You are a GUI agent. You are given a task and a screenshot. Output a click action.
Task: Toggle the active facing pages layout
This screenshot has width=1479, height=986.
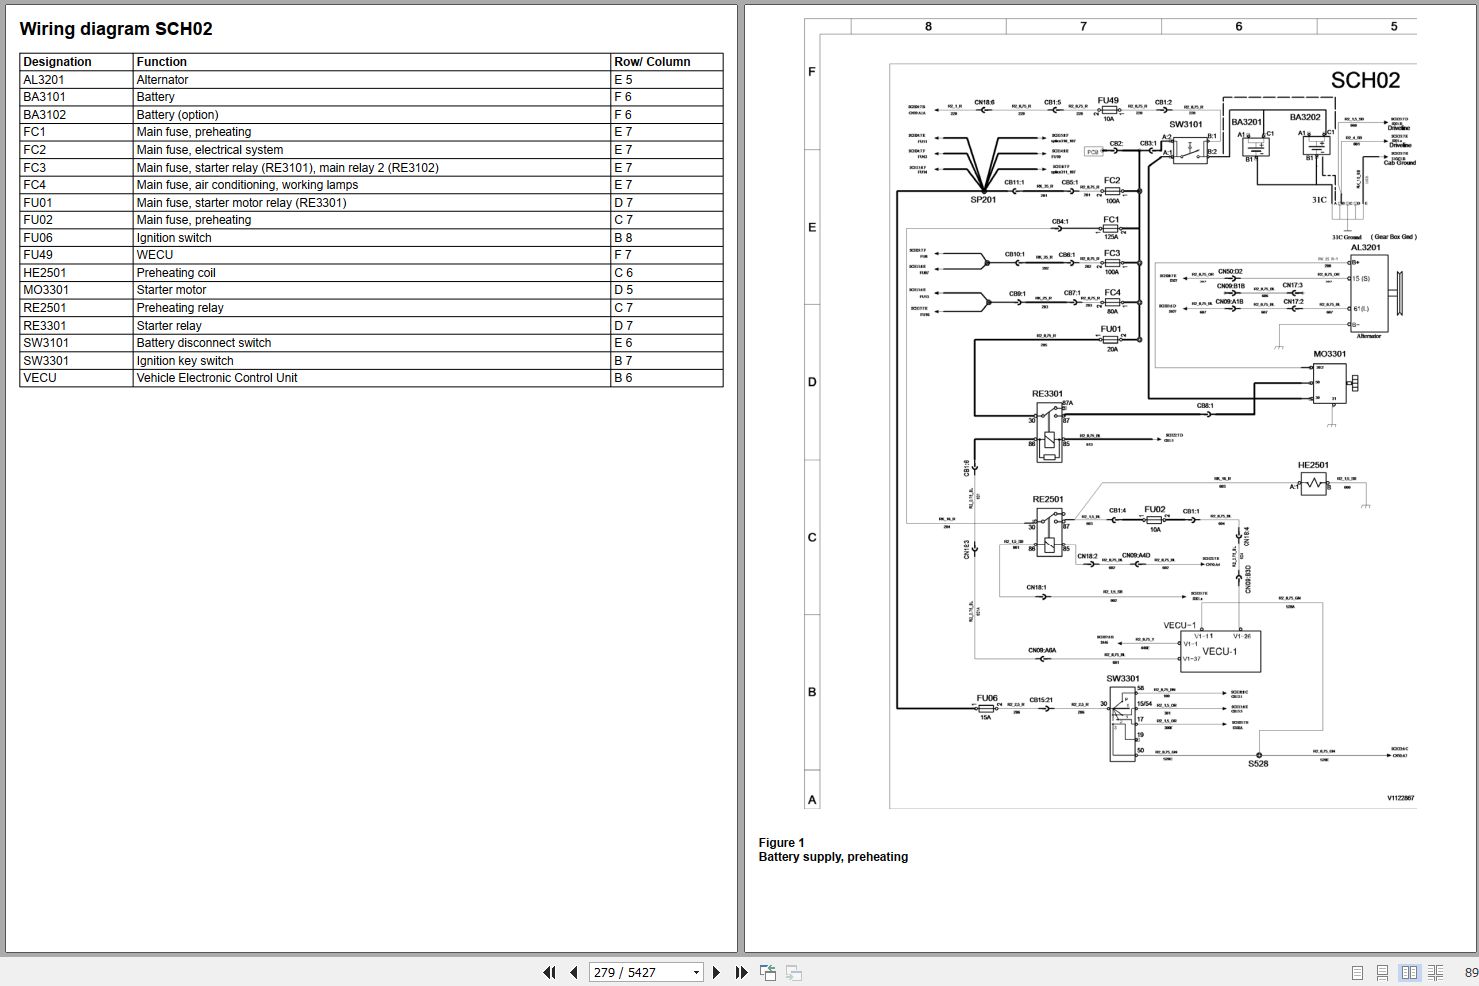coord(1410,971)
